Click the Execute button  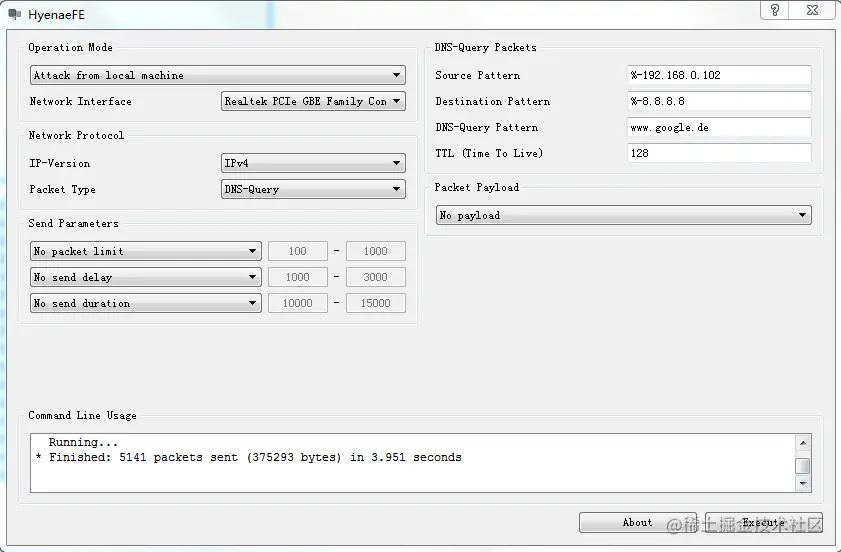point(763,522)
